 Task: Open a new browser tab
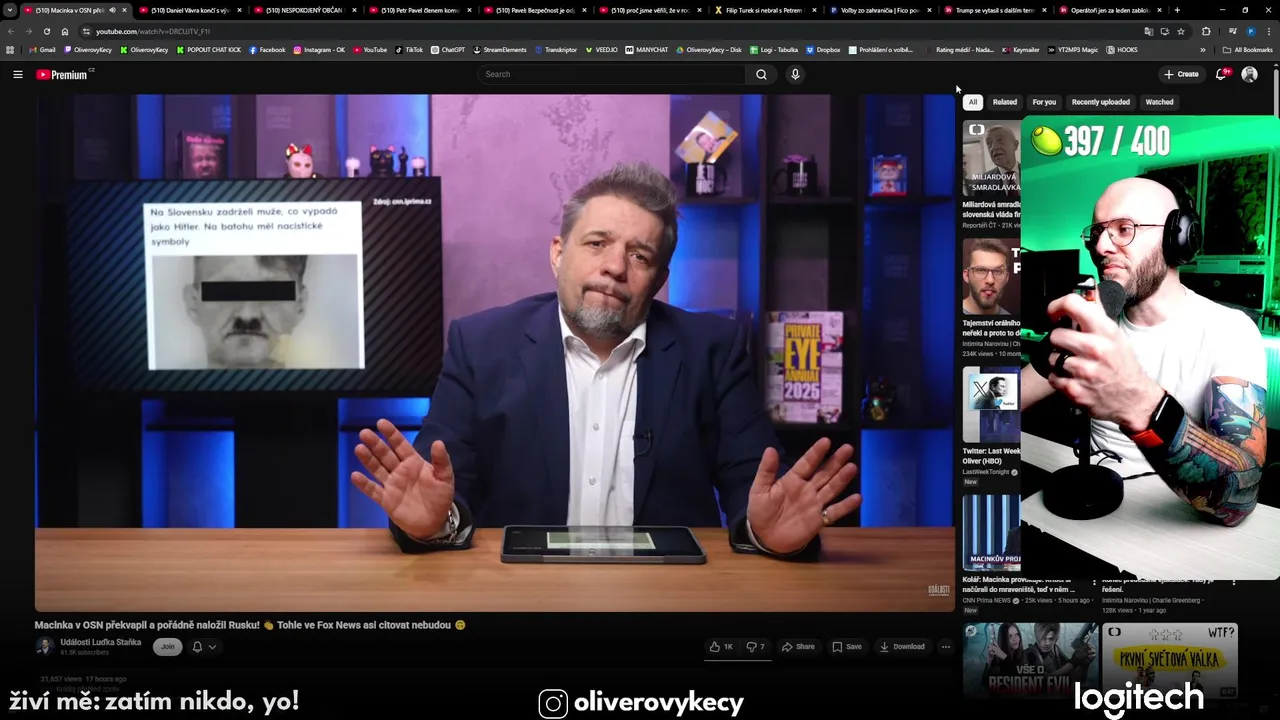click(1177, 10)
